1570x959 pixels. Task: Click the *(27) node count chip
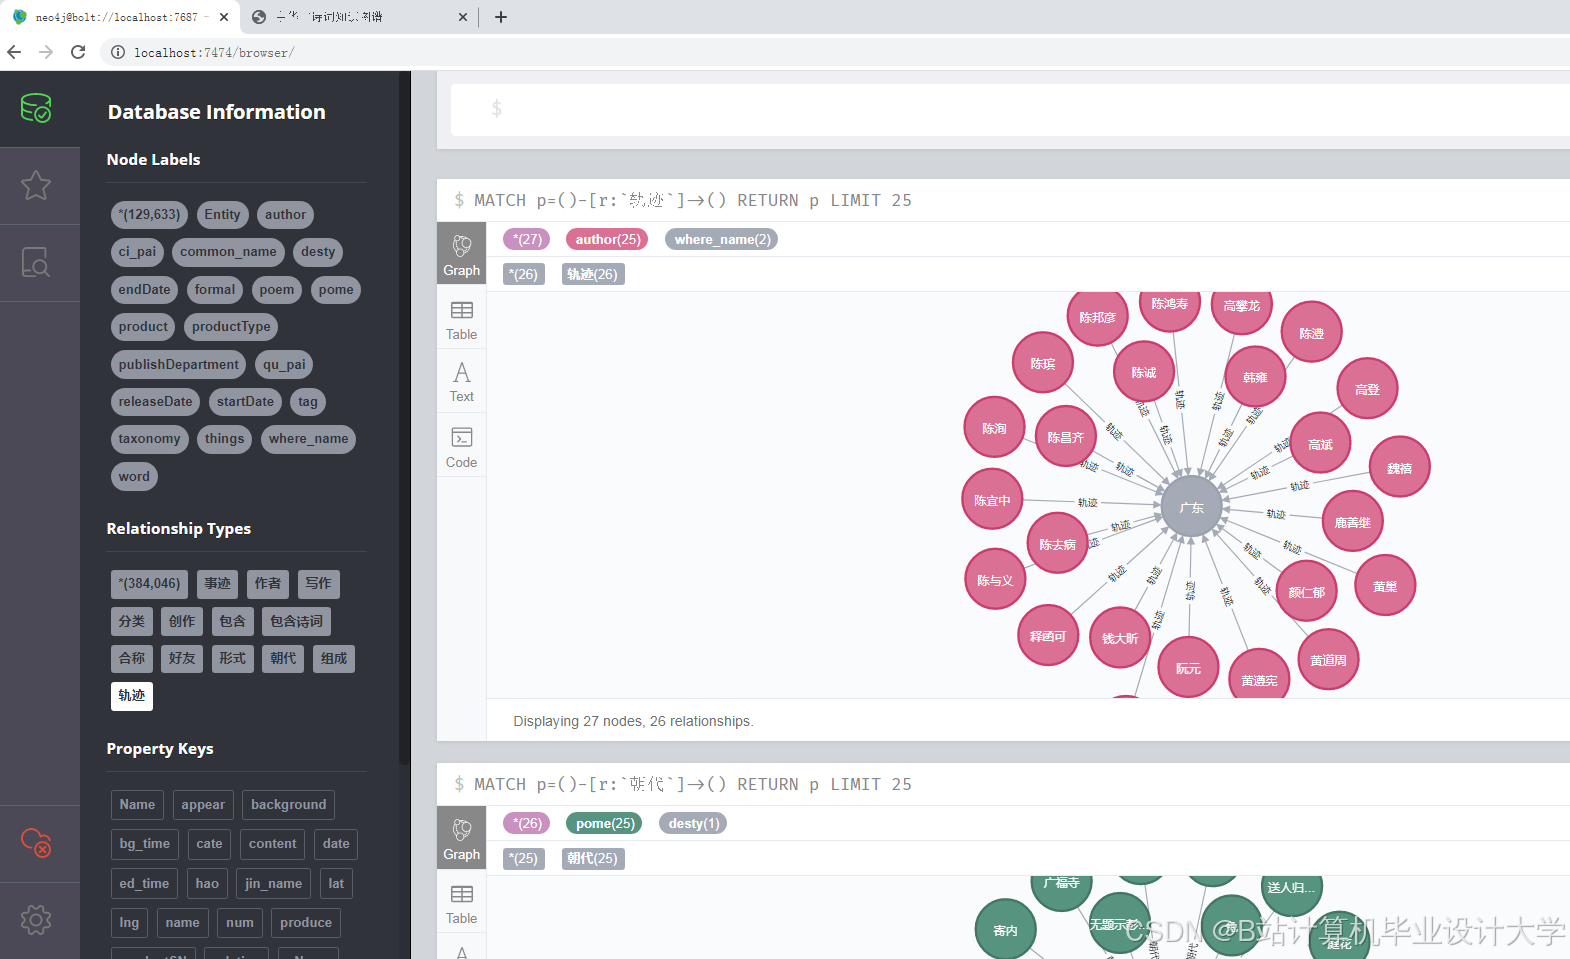527,240
